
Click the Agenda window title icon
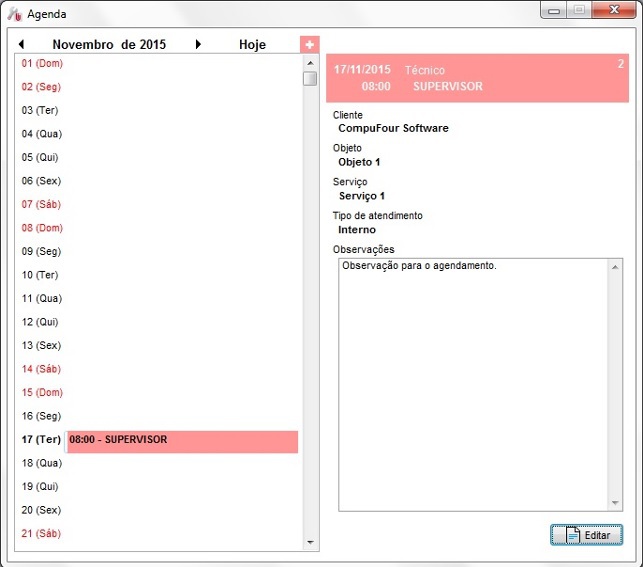[15, 14]
